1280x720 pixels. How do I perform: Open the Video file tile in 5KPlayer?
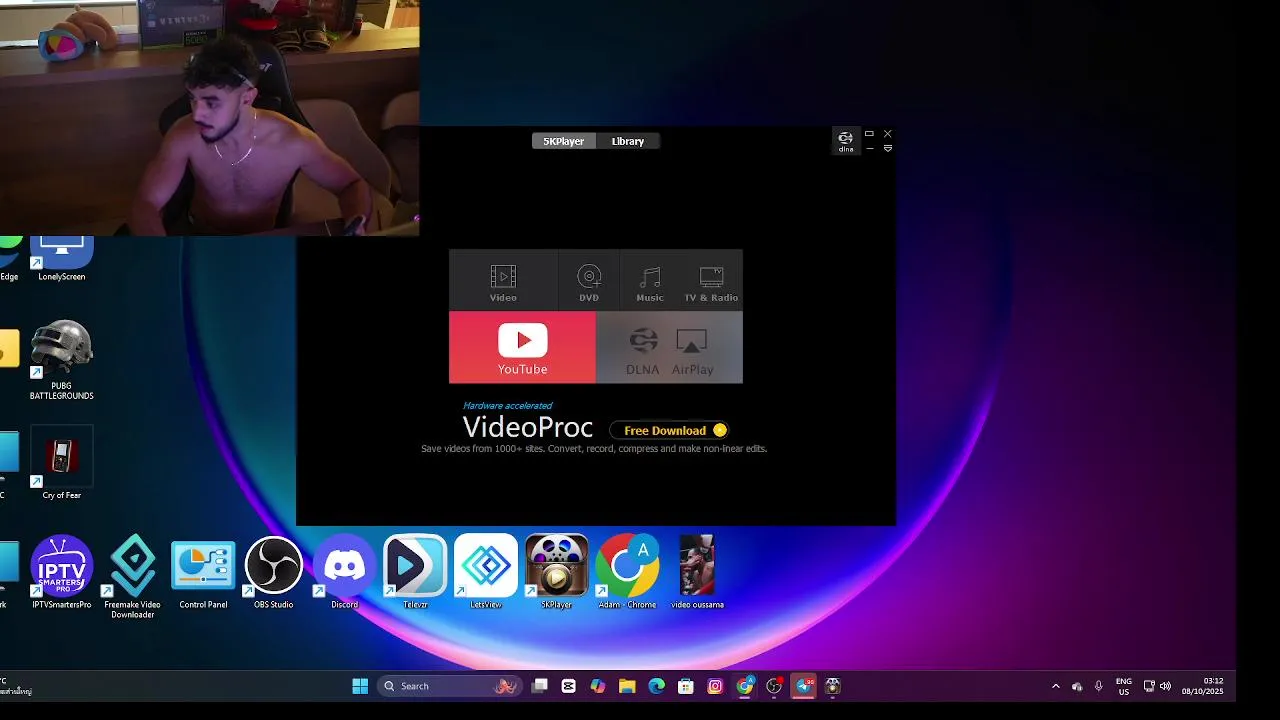(x=503, y=280)
